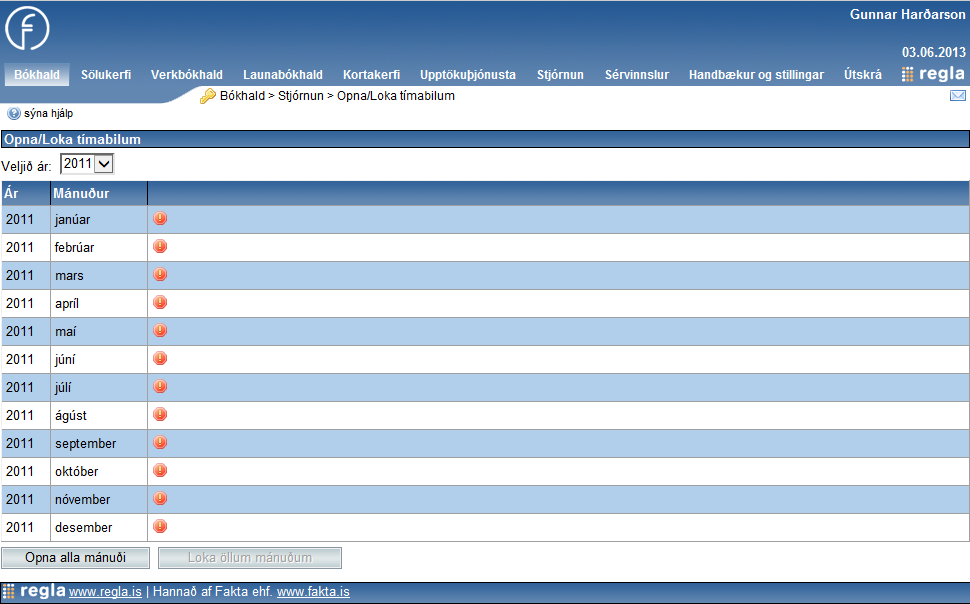Toggle the closed status for febrúar
Image resolution: width=970 pixels, height=604 pixels.
160,247
